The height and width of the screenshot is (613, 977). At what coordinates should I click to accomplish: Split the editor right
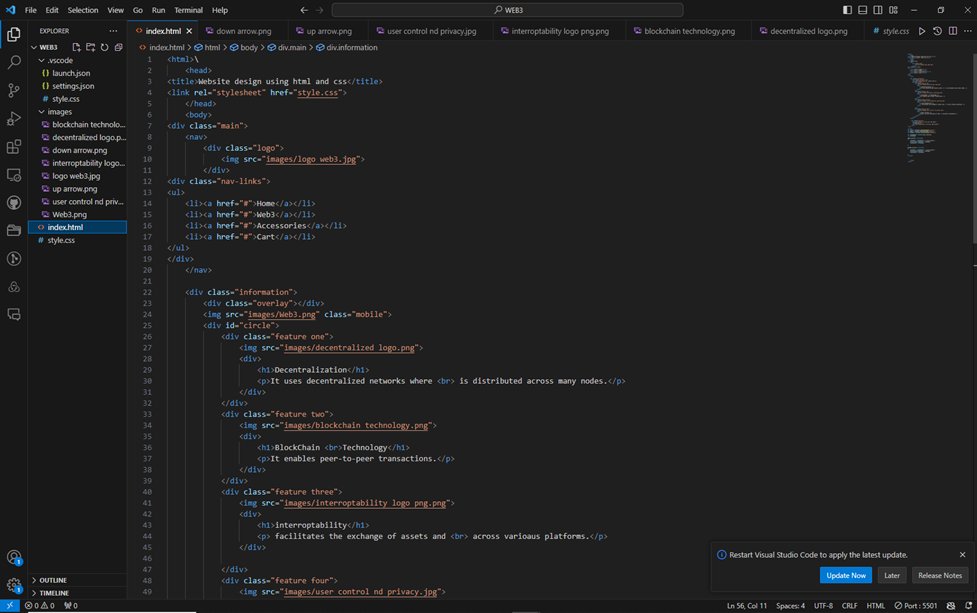pos(953,31)
